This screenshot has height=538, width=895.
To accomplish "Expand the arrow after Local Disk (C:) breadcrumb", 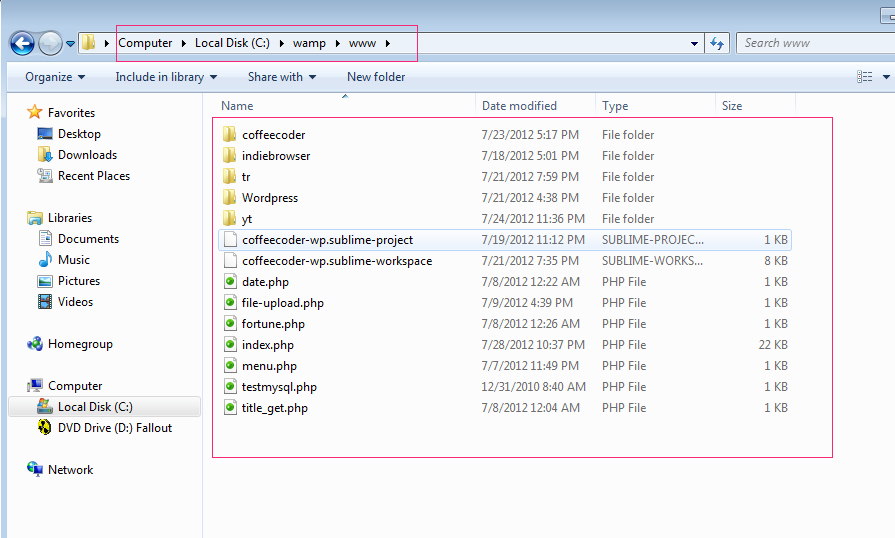I will [x=281, y=43].
